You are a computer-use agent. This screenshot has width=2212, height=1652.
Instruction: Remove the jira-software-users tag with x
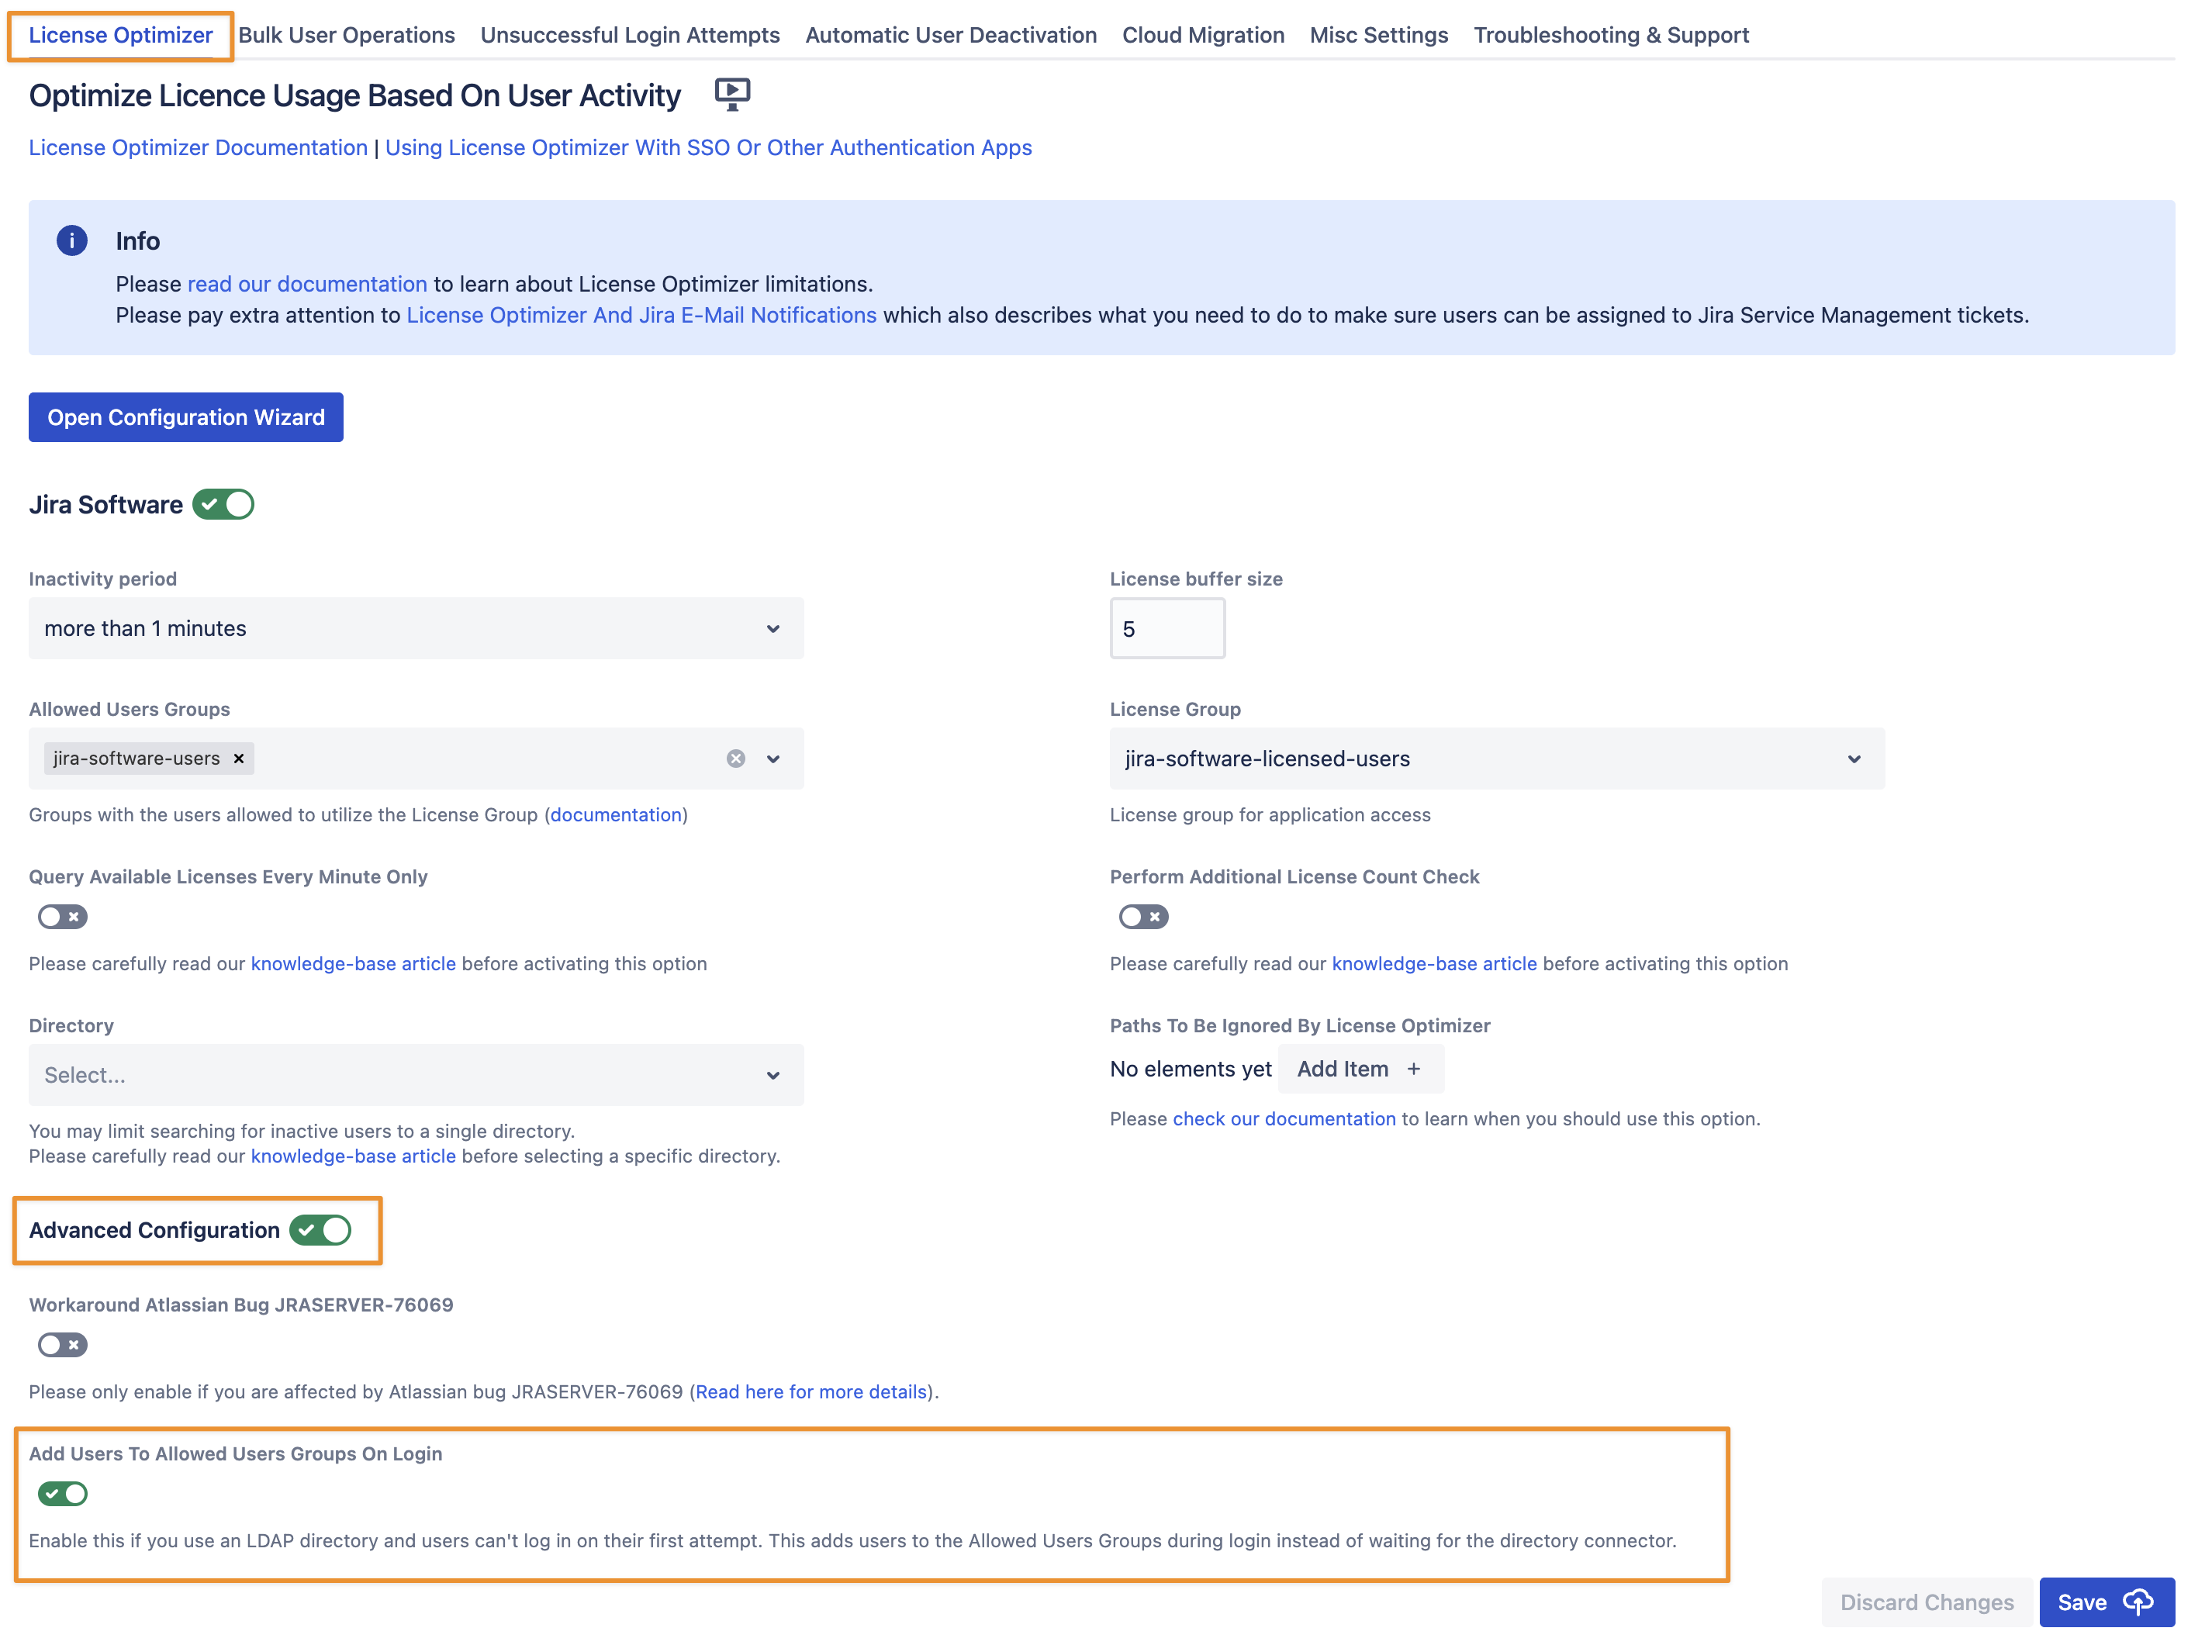click(x=239, y=759)
